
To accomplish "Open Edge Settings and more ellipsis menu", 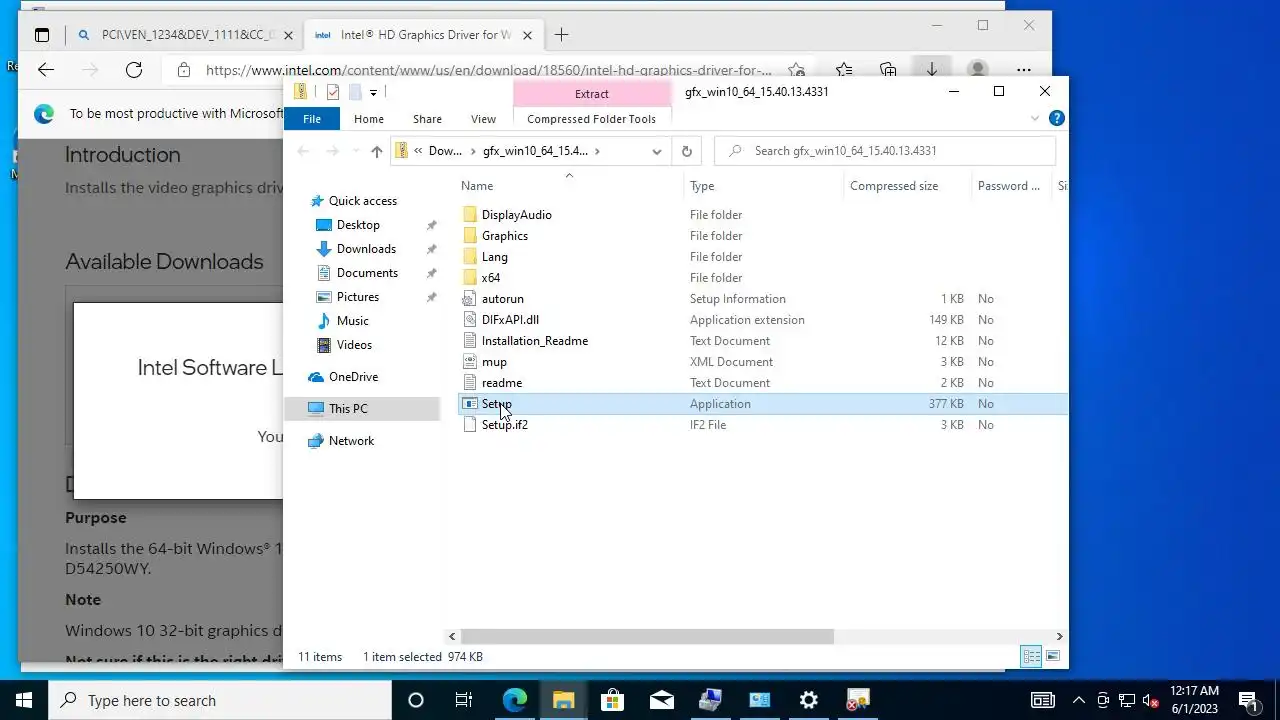I will tap(1023, 70).
